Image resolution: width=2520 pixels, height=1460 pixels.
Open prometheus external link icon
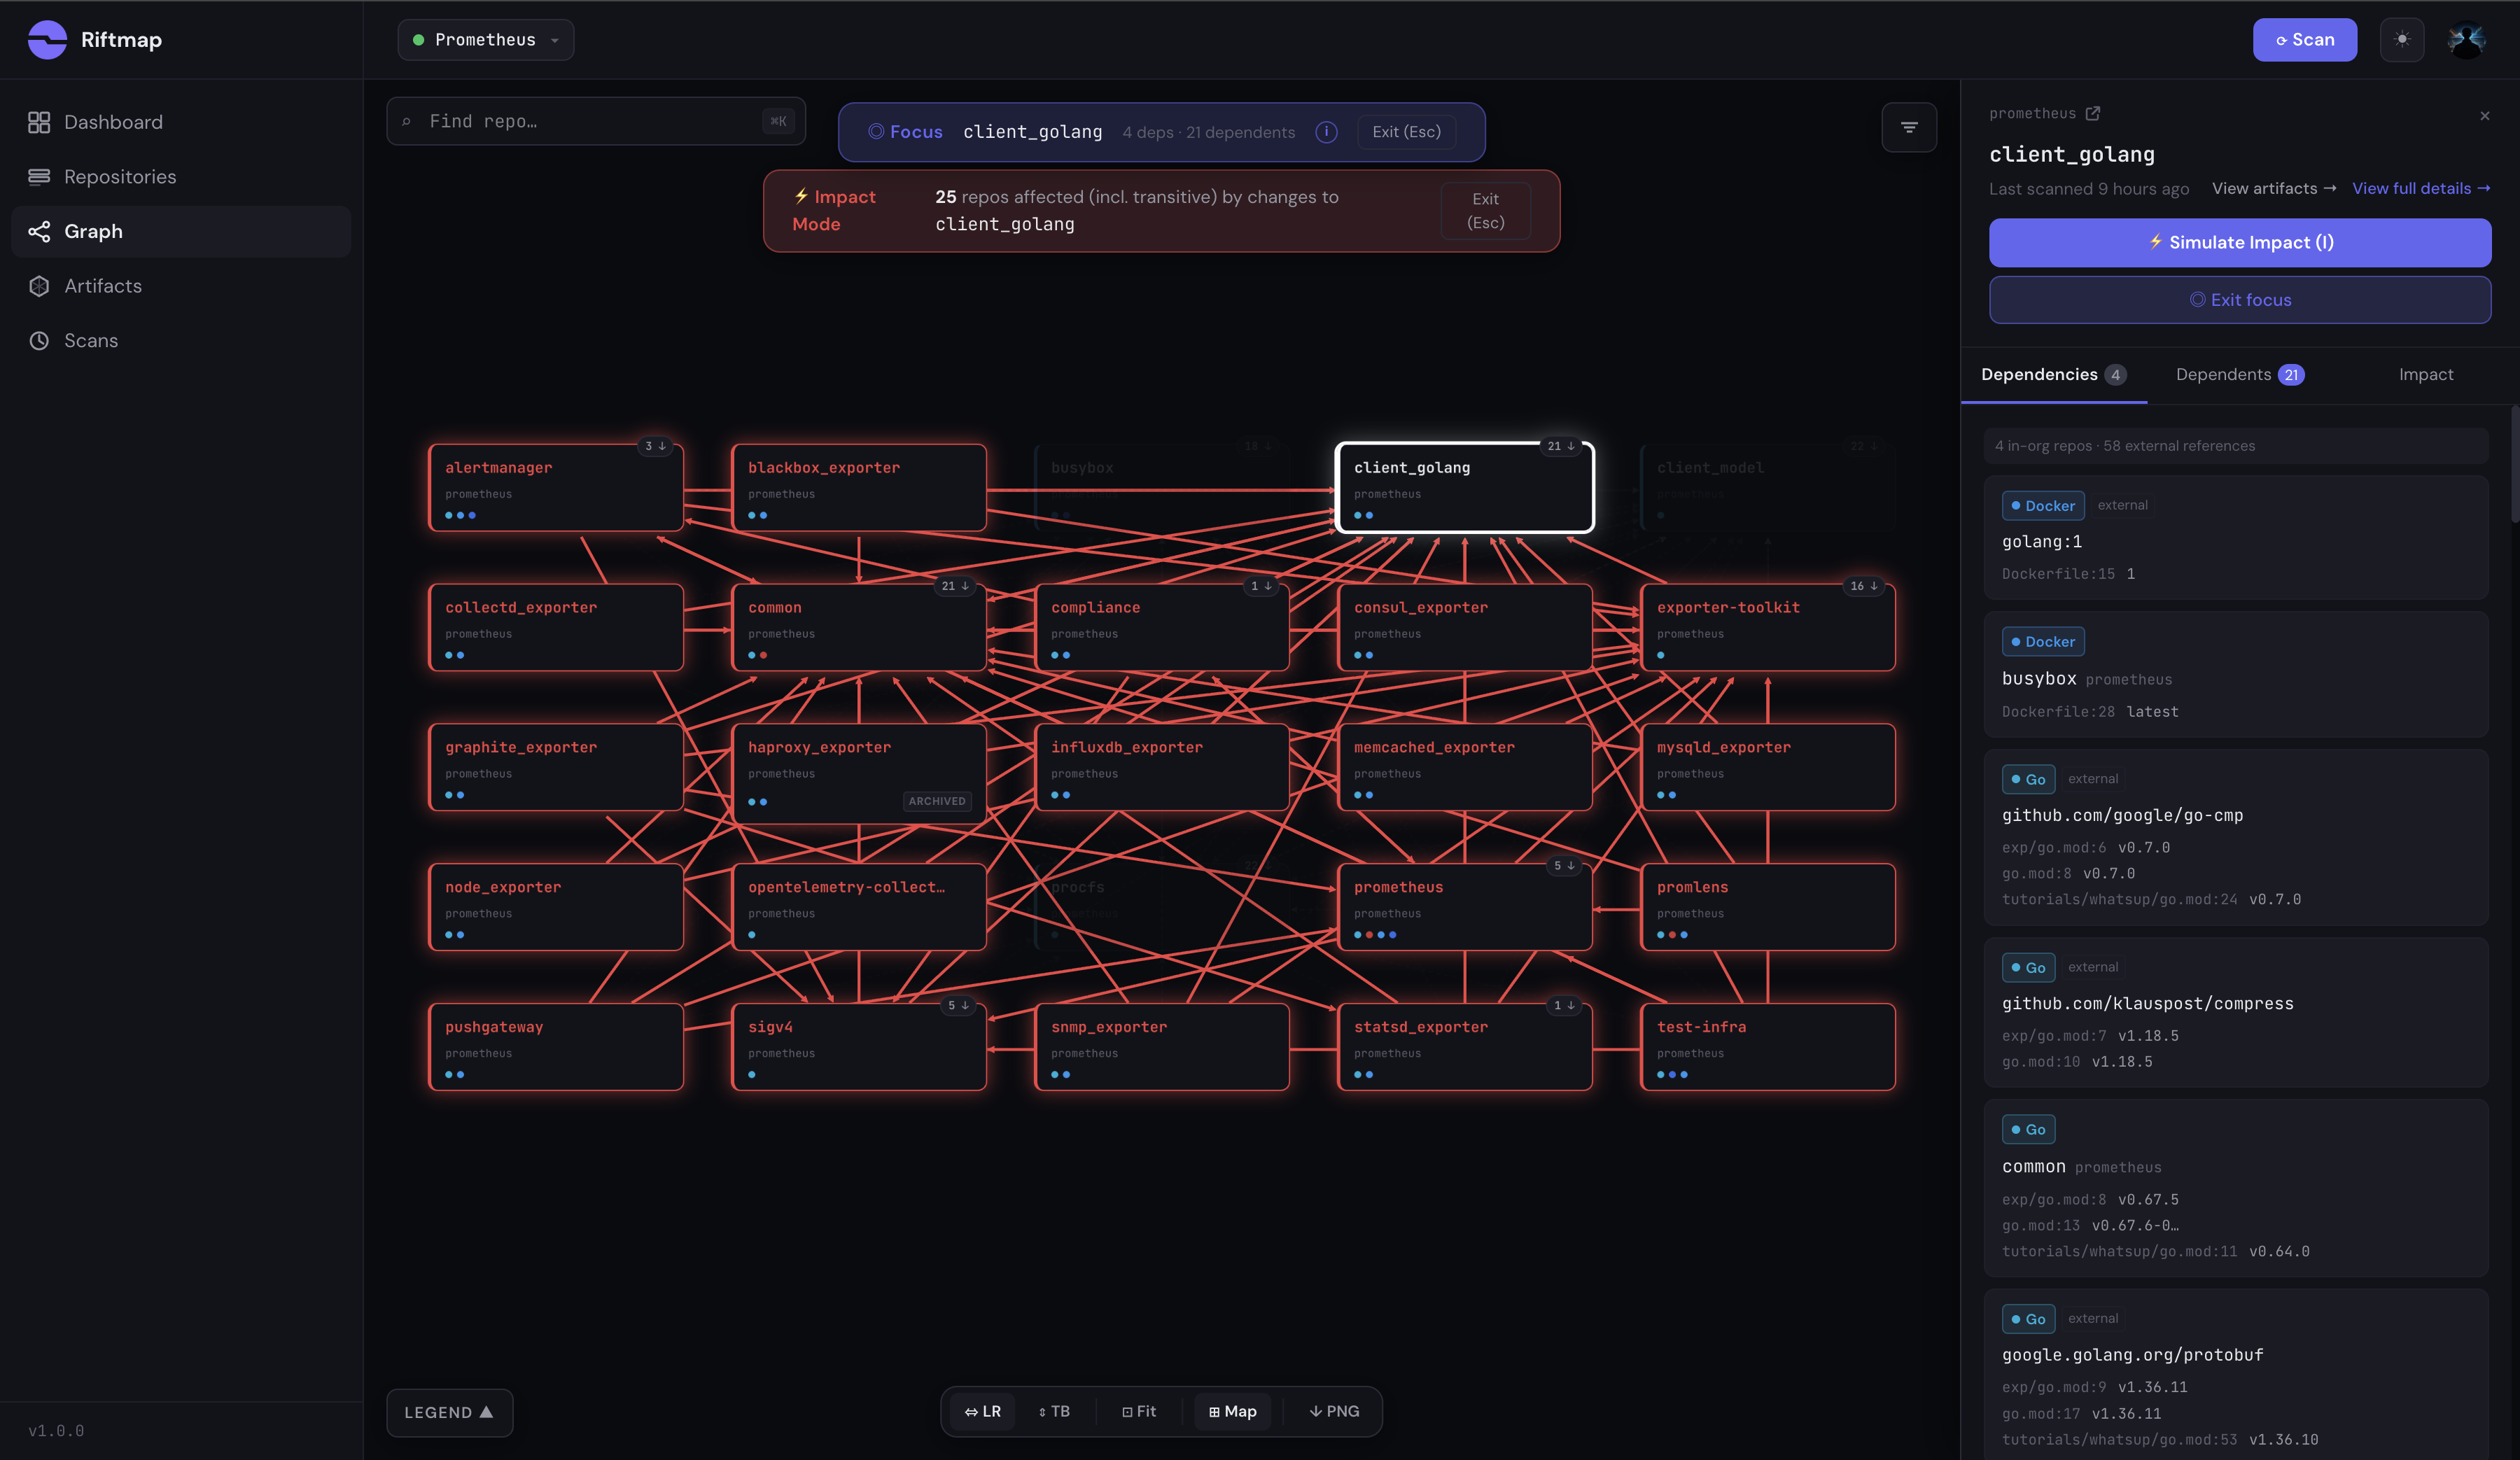click(2093, 114)
